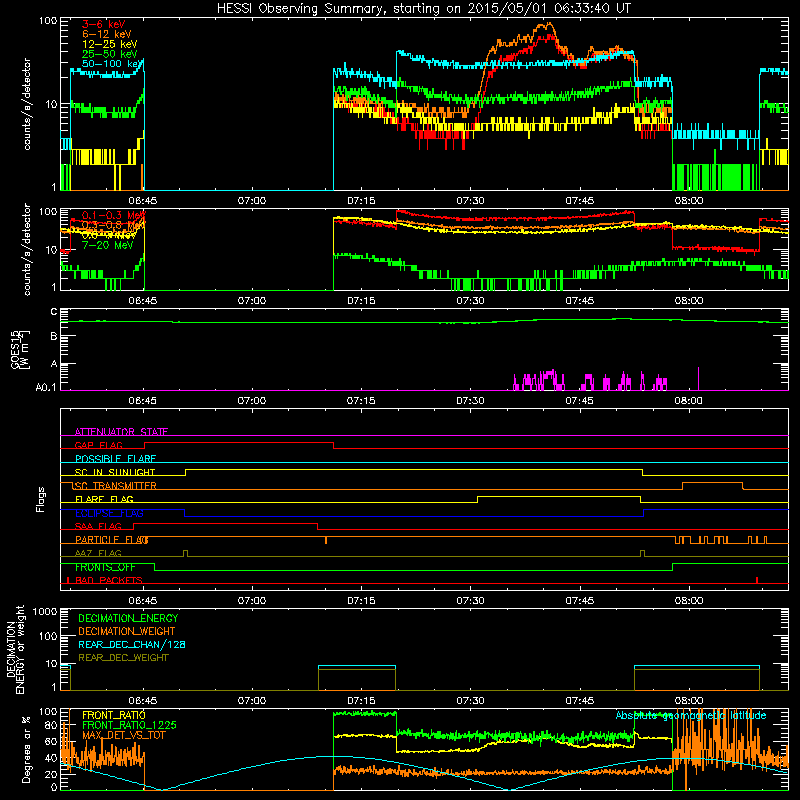Select the 3-6 keV legend label
The image size is (800, 800).
[x=104, y=24]
